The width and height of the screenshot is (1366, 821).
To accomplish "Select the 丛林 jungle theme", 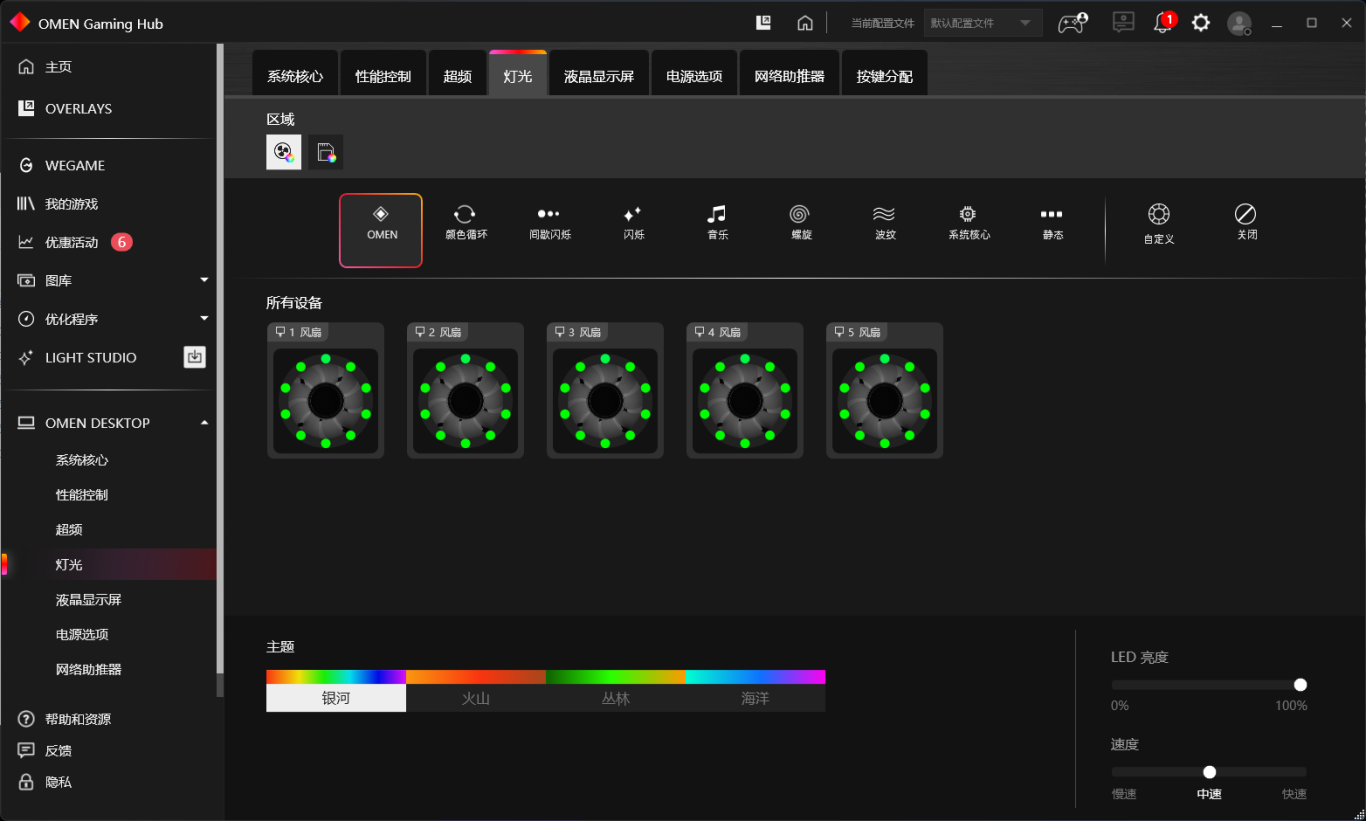I will point(616,698).
